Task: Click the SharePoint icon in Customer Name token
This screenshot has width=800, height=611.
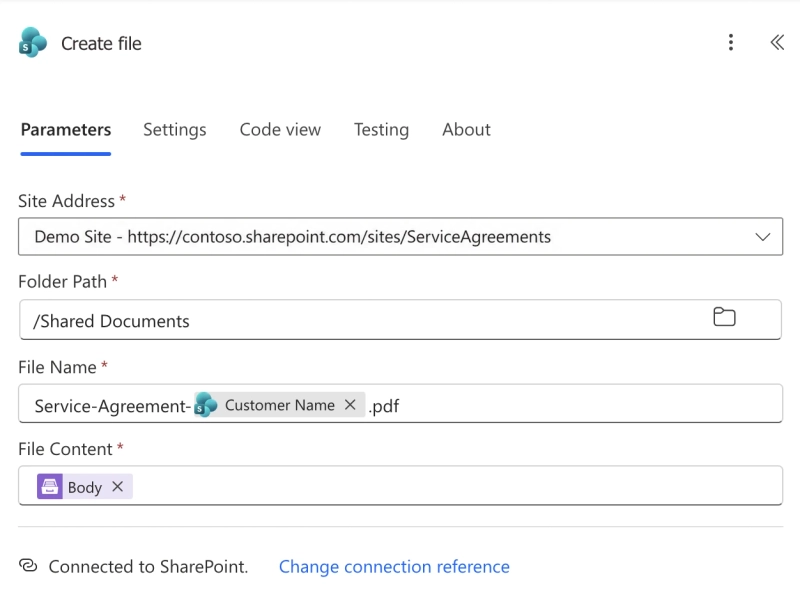Action: click(x=206, y=405)
